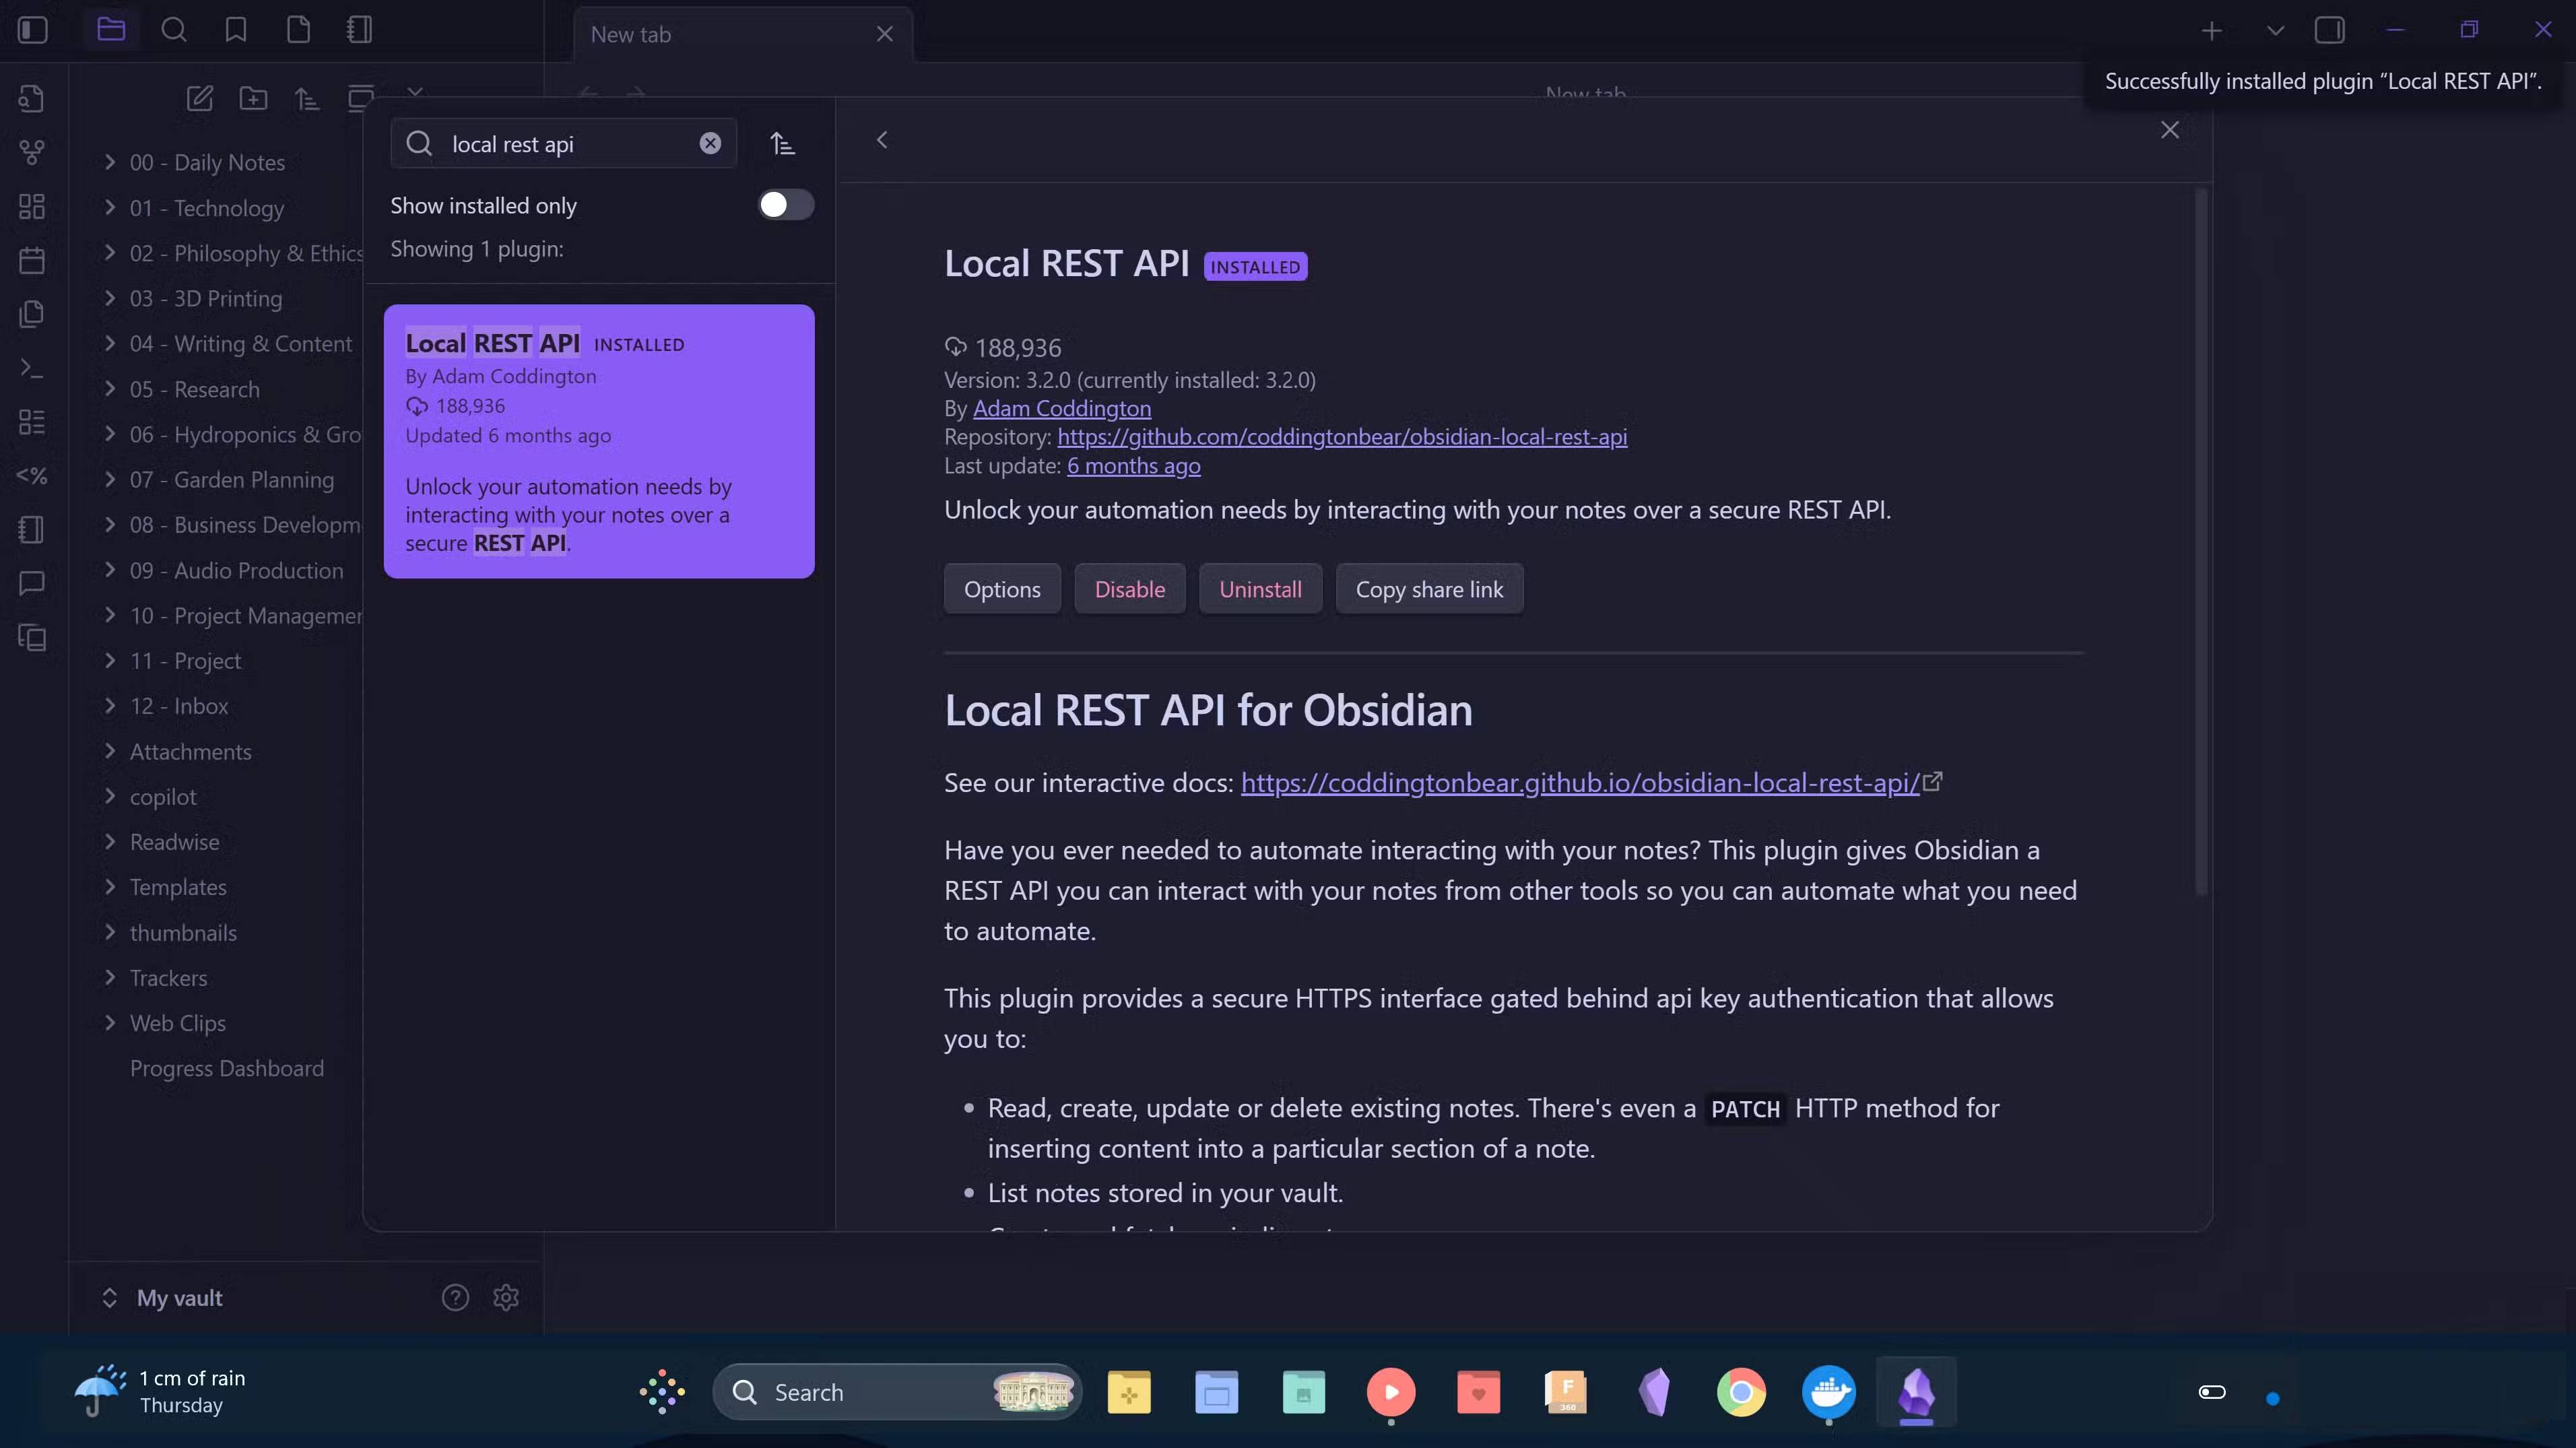2576x1448 pixels.
Task: Open vault settings gear
Action: click(x=505, y=1297)
